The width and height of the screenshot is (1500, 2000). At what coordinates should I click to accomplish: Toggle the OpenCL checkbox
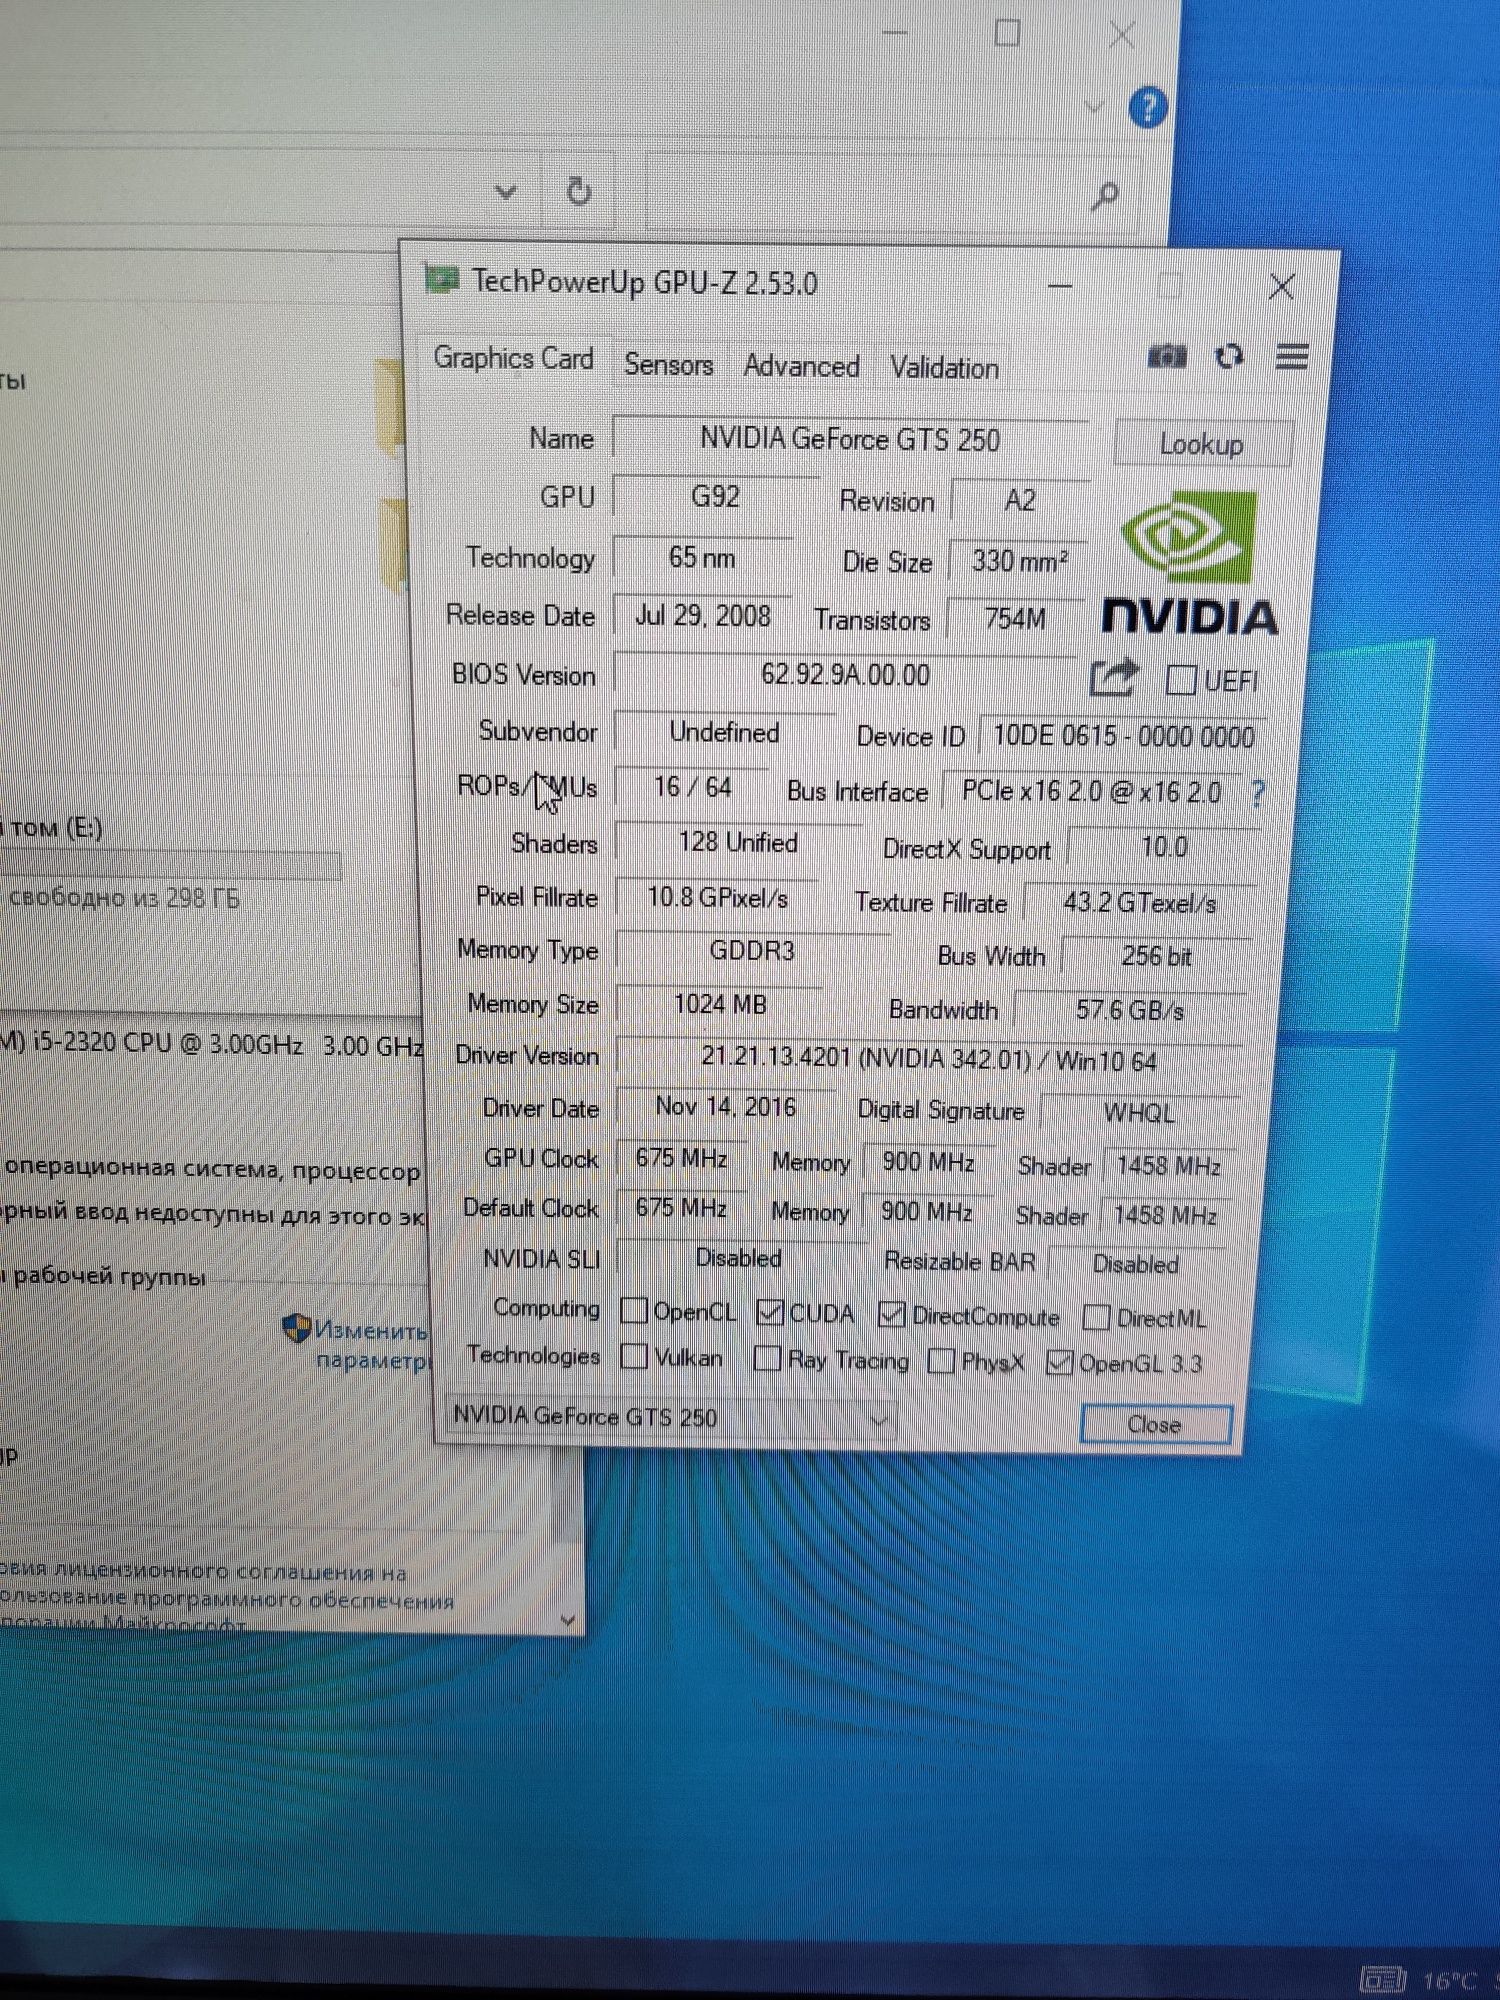coord(634,1310)
